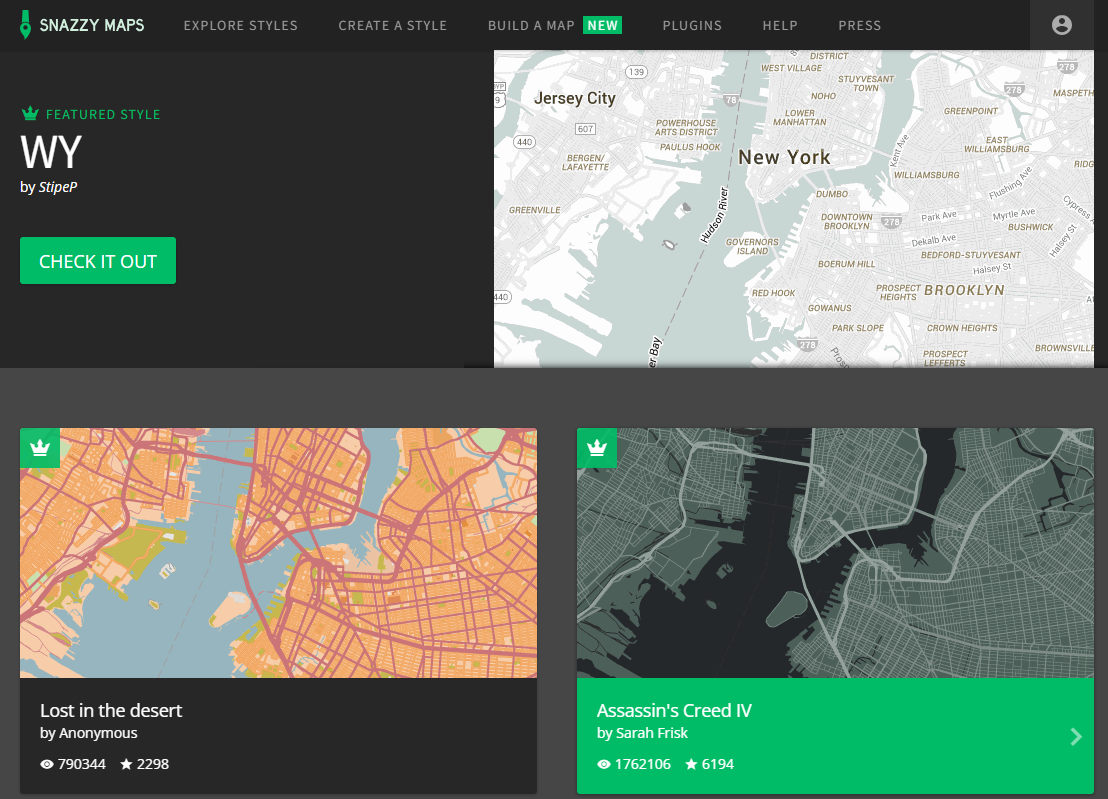Open the Create a Style page

click(x=392, y=25)
